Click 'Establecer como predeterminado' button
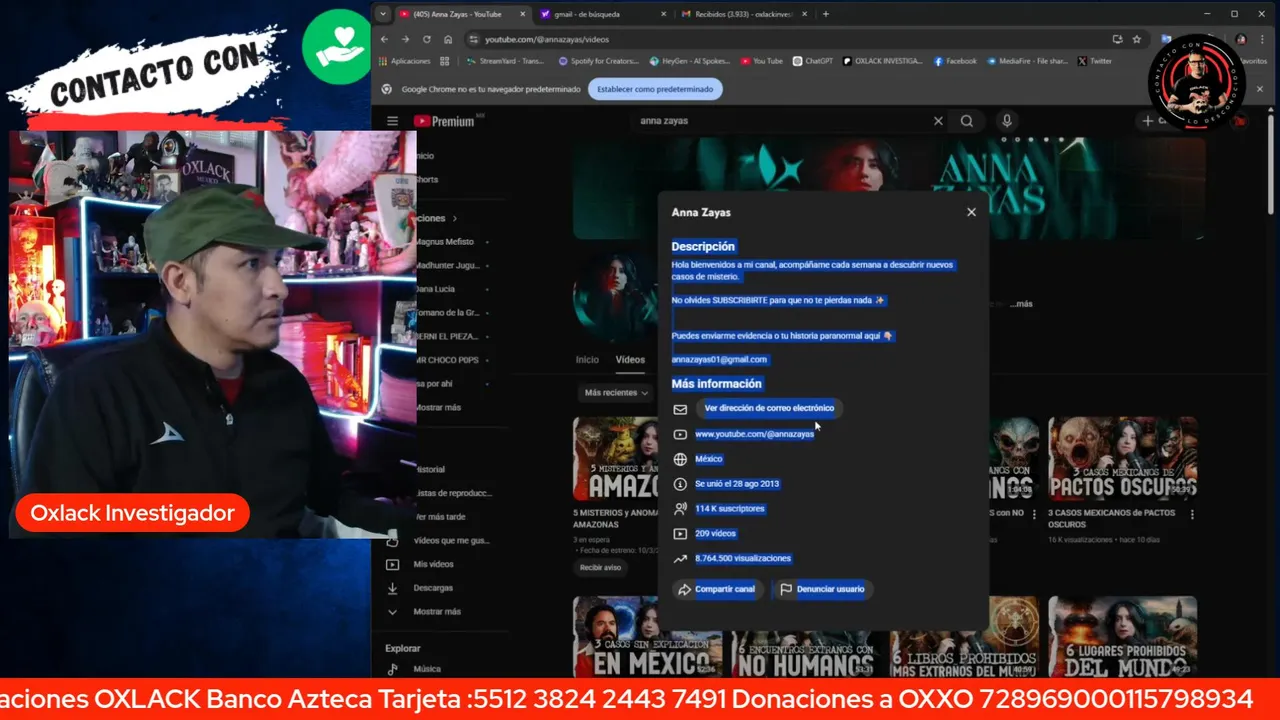Image resolution: width=1280 pixels, height=720 pixels. pos(655,89)
